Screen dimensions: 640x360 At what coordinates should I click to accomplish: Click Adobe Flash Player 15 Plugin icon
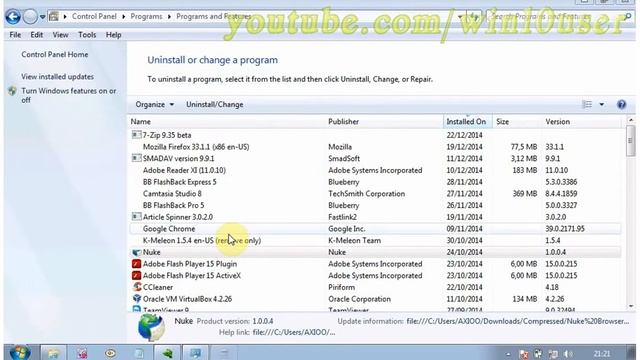[137, 264]
